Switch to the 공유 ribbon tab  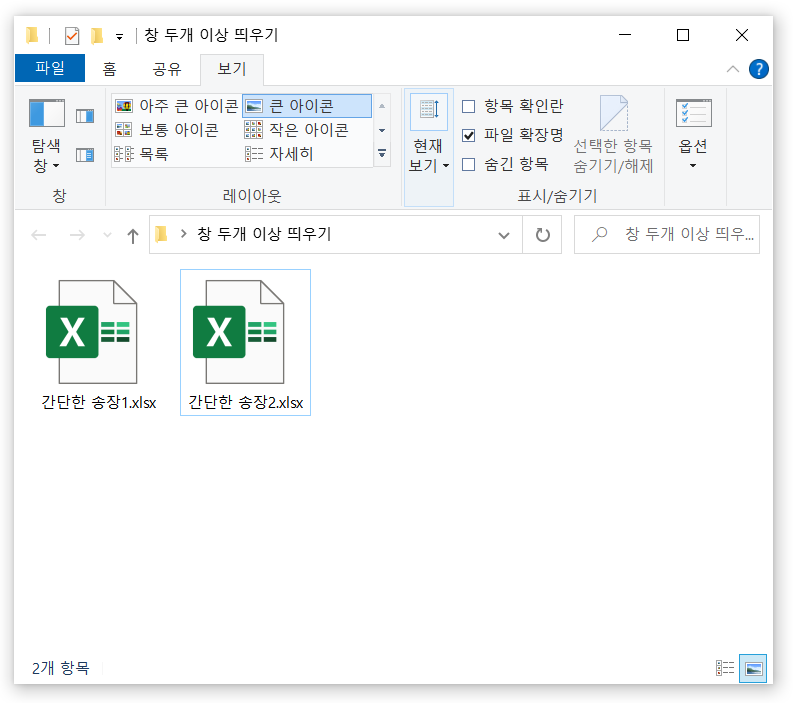tap(167, 69)
